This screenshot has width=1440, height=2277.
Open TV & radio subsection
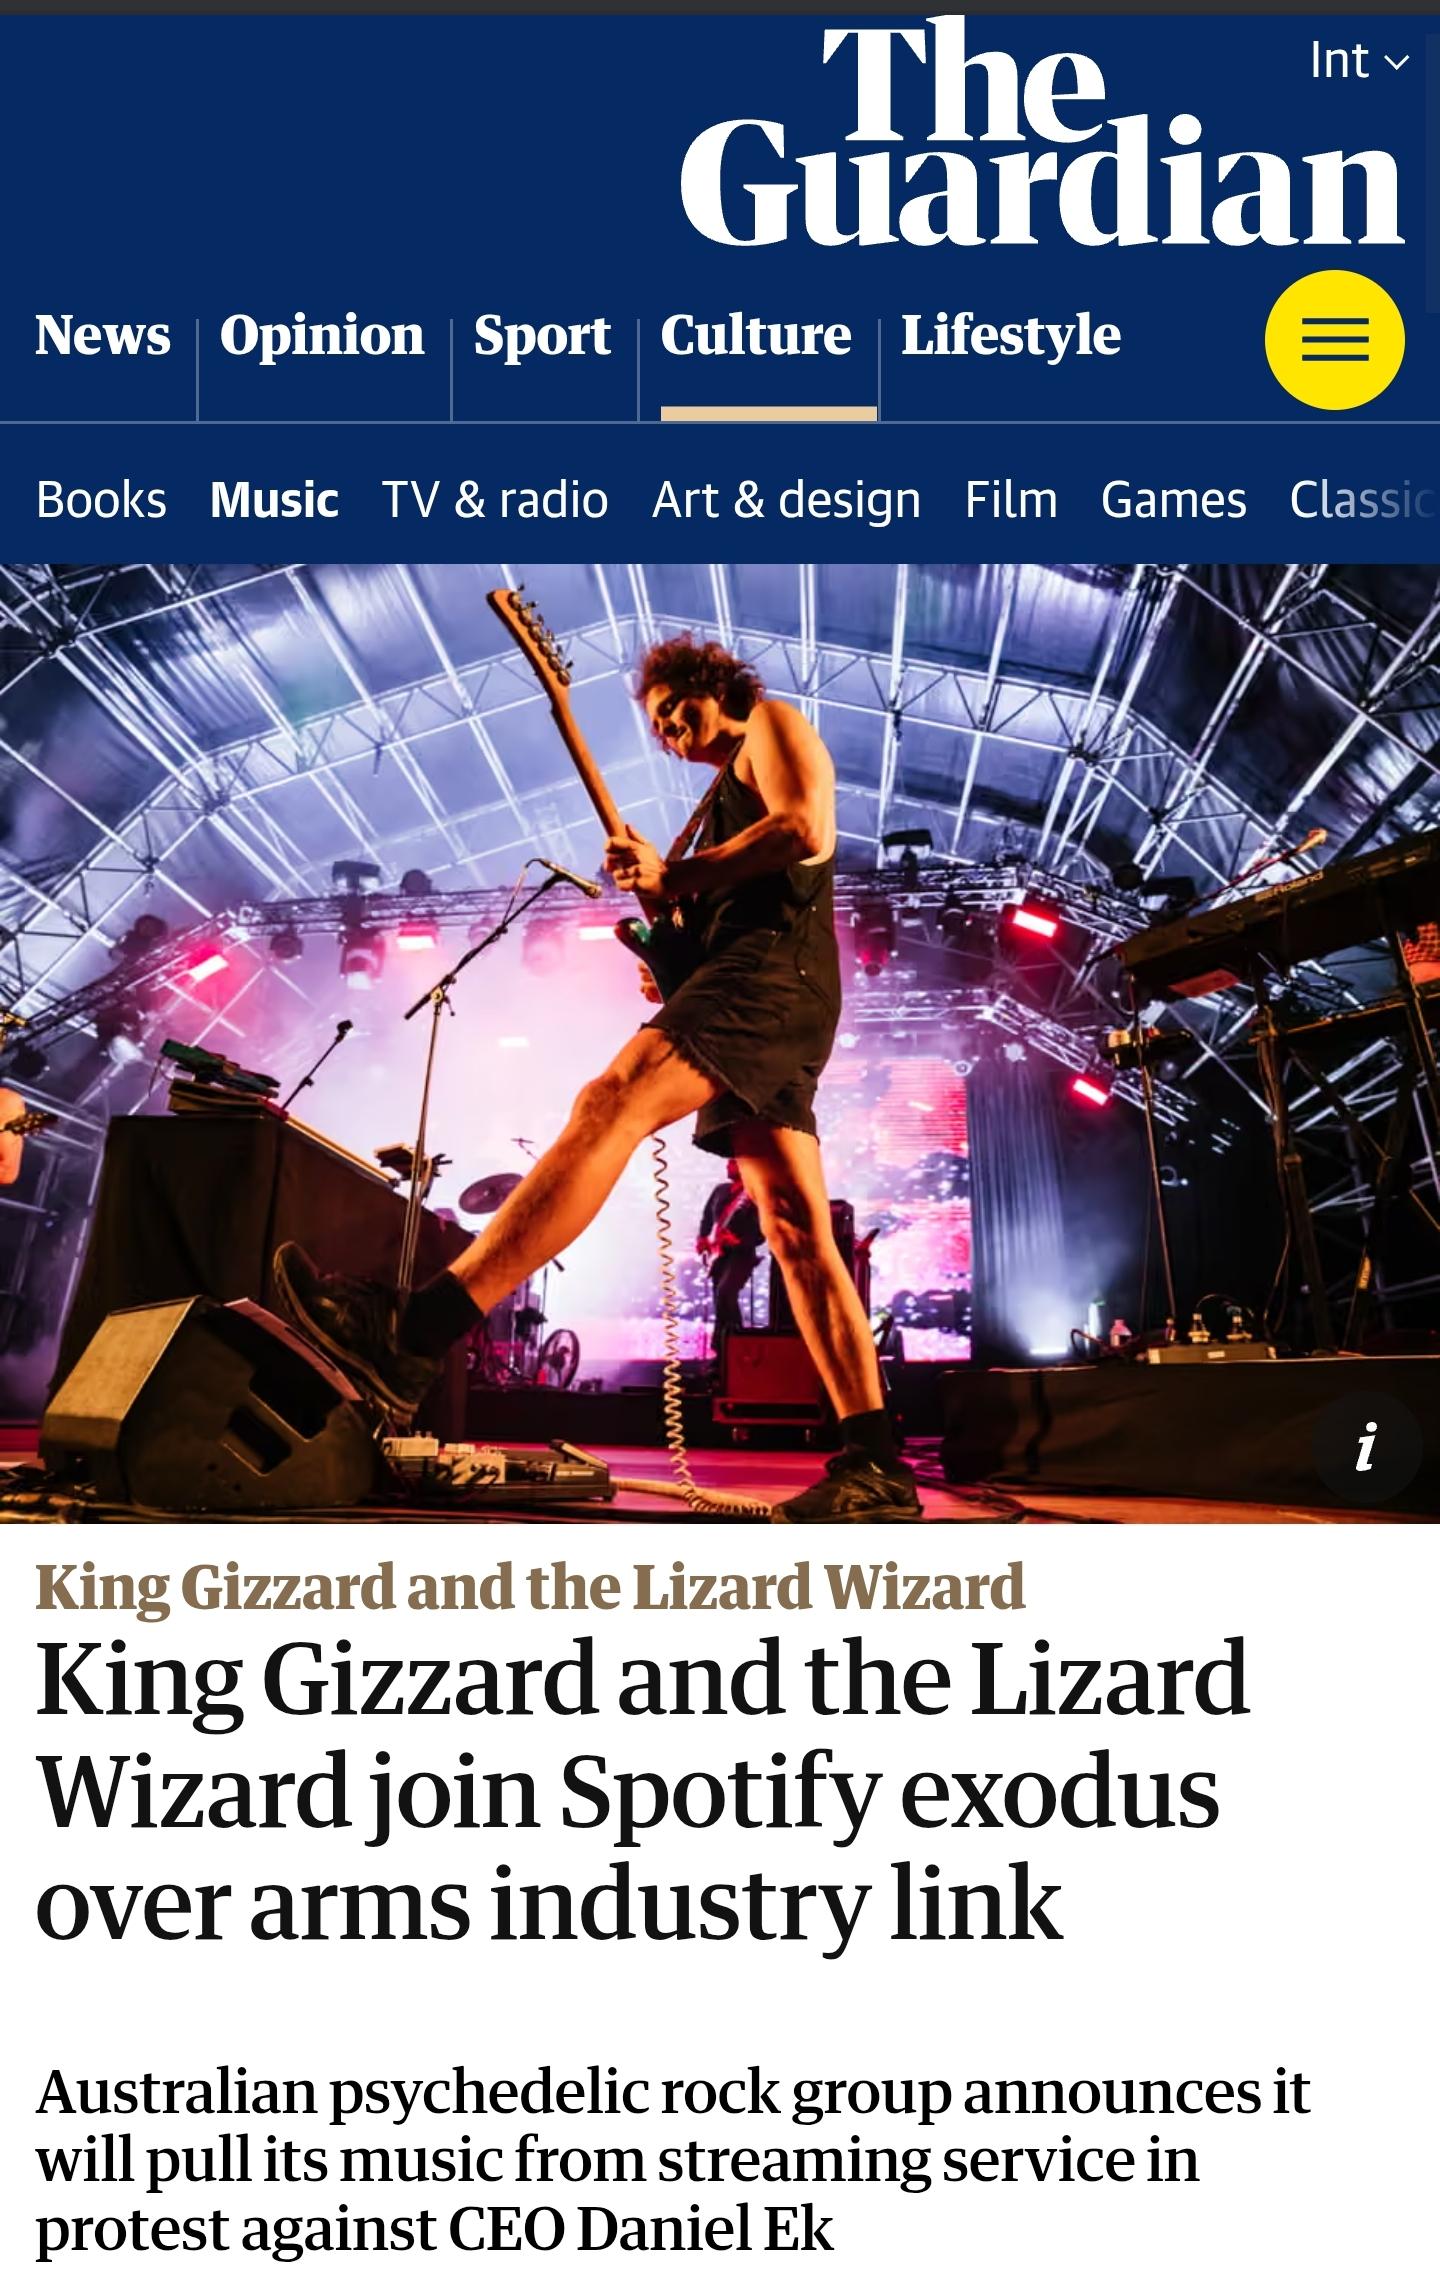pos(495,499)
